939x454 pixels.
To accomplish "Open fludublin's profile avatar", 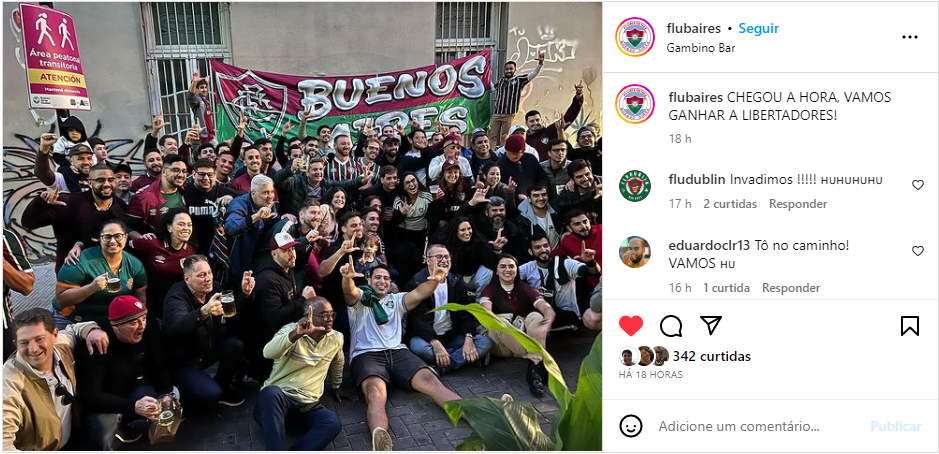I will click(635, 186).
